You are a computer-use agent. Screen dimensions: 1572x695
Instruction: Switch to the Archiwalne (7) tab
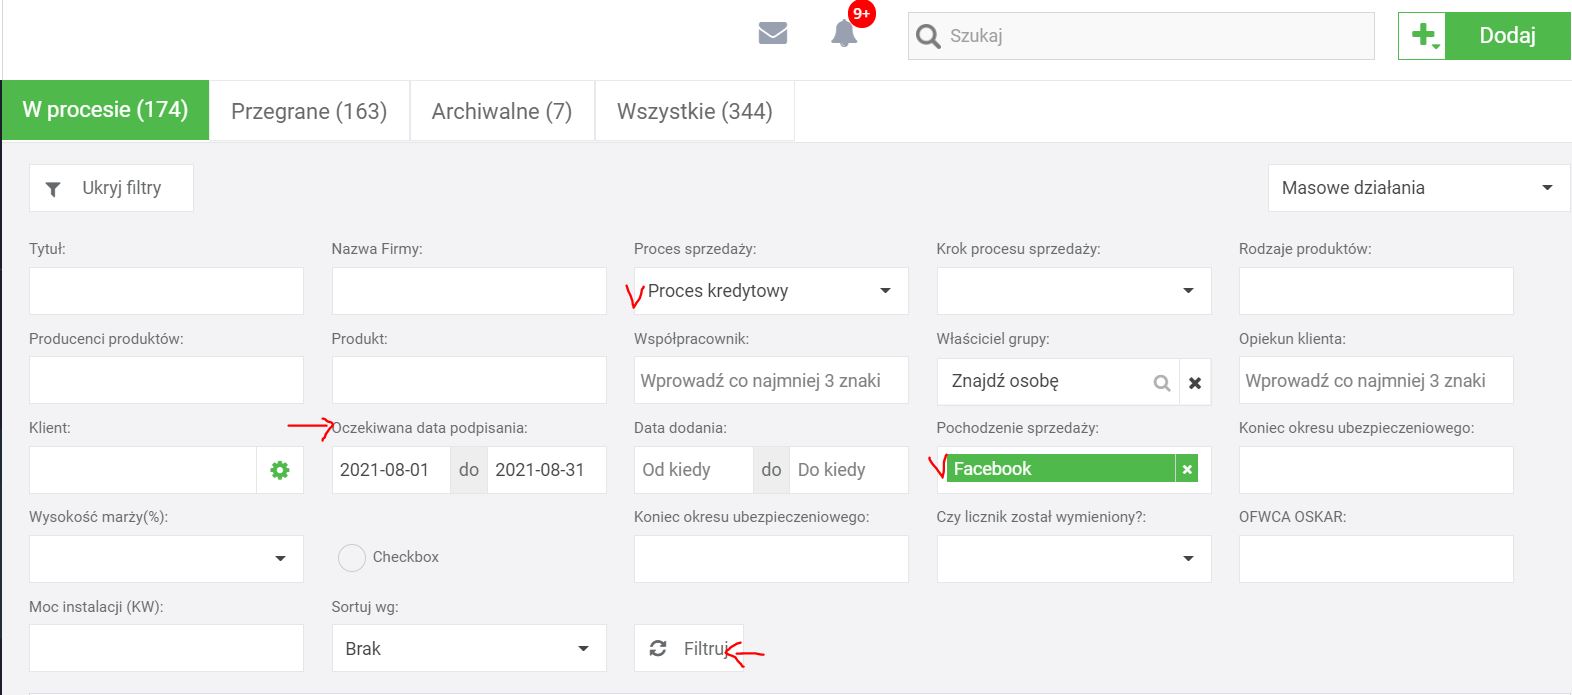tap(501, 111)
